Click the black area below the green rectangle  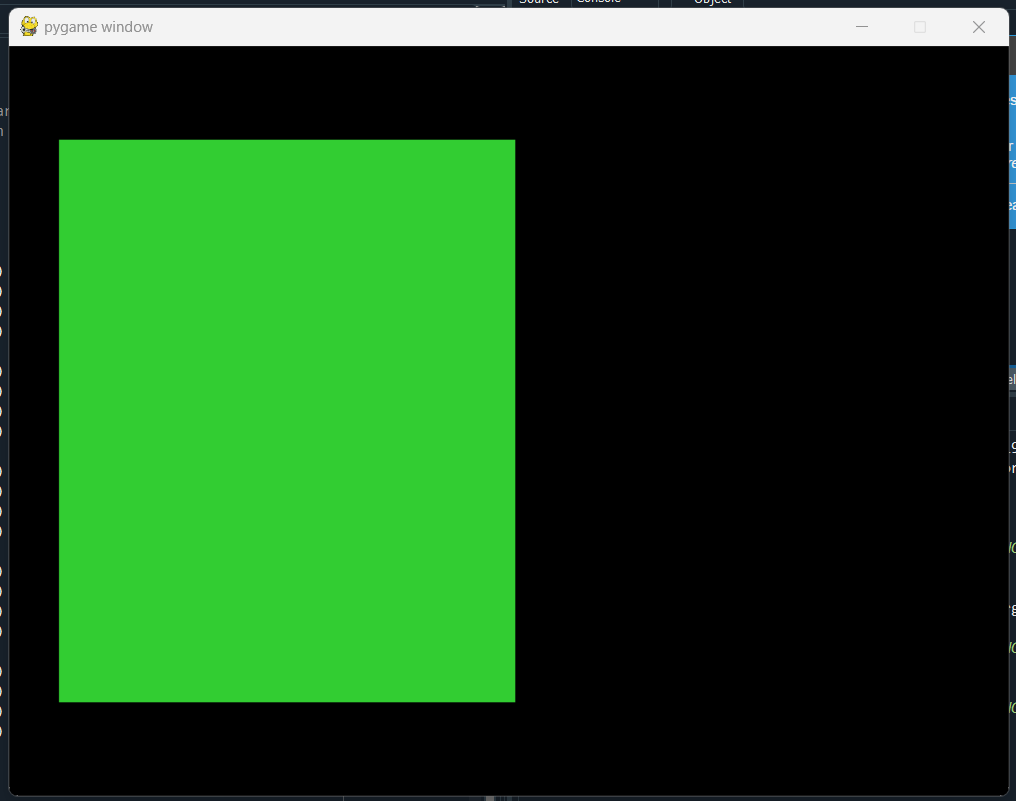pyautogui.click(x=287, y=750)
